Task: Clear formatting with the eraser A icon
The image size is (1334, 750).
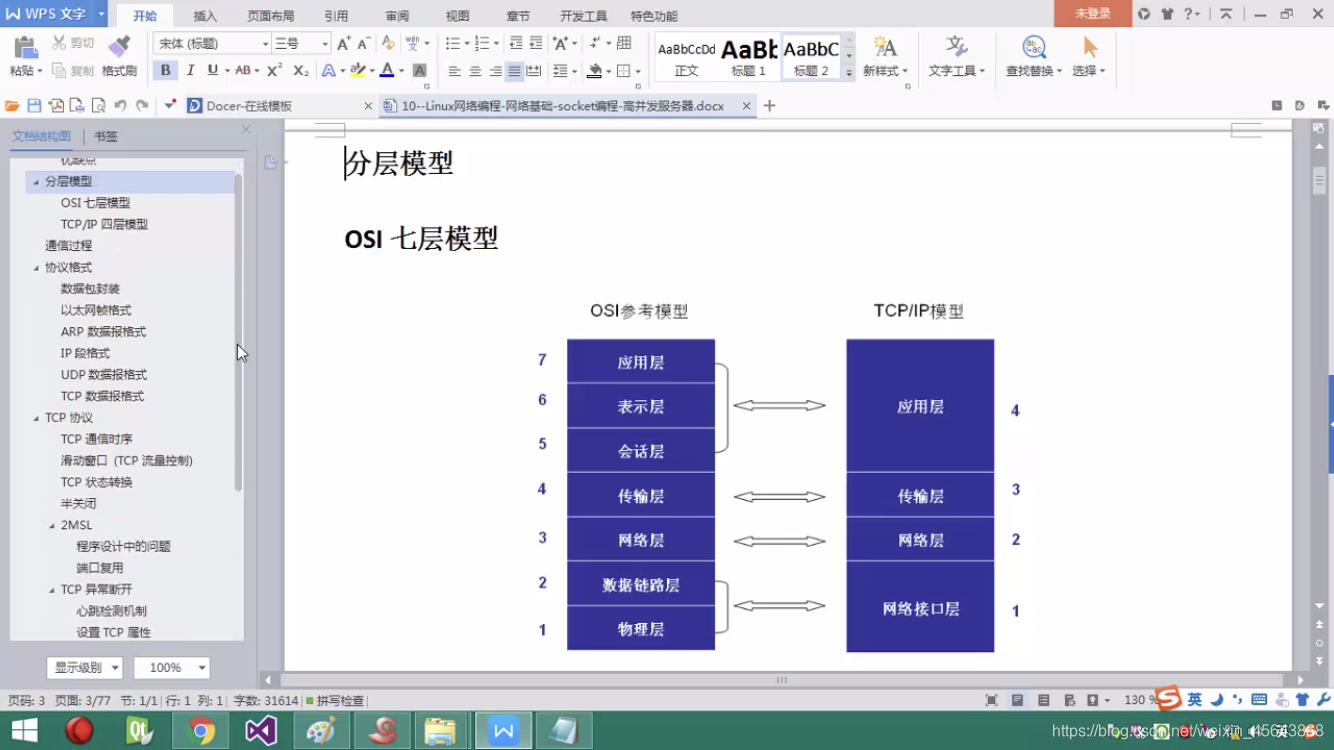Action: click(x=388, y=43)
